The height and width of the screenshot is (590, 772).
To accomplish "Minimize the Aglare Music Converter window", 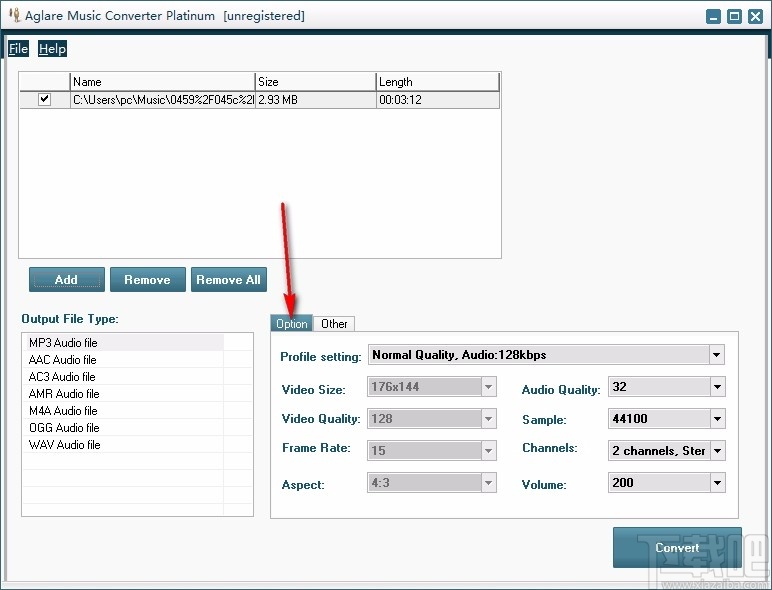I will click(x=713, y=17).
